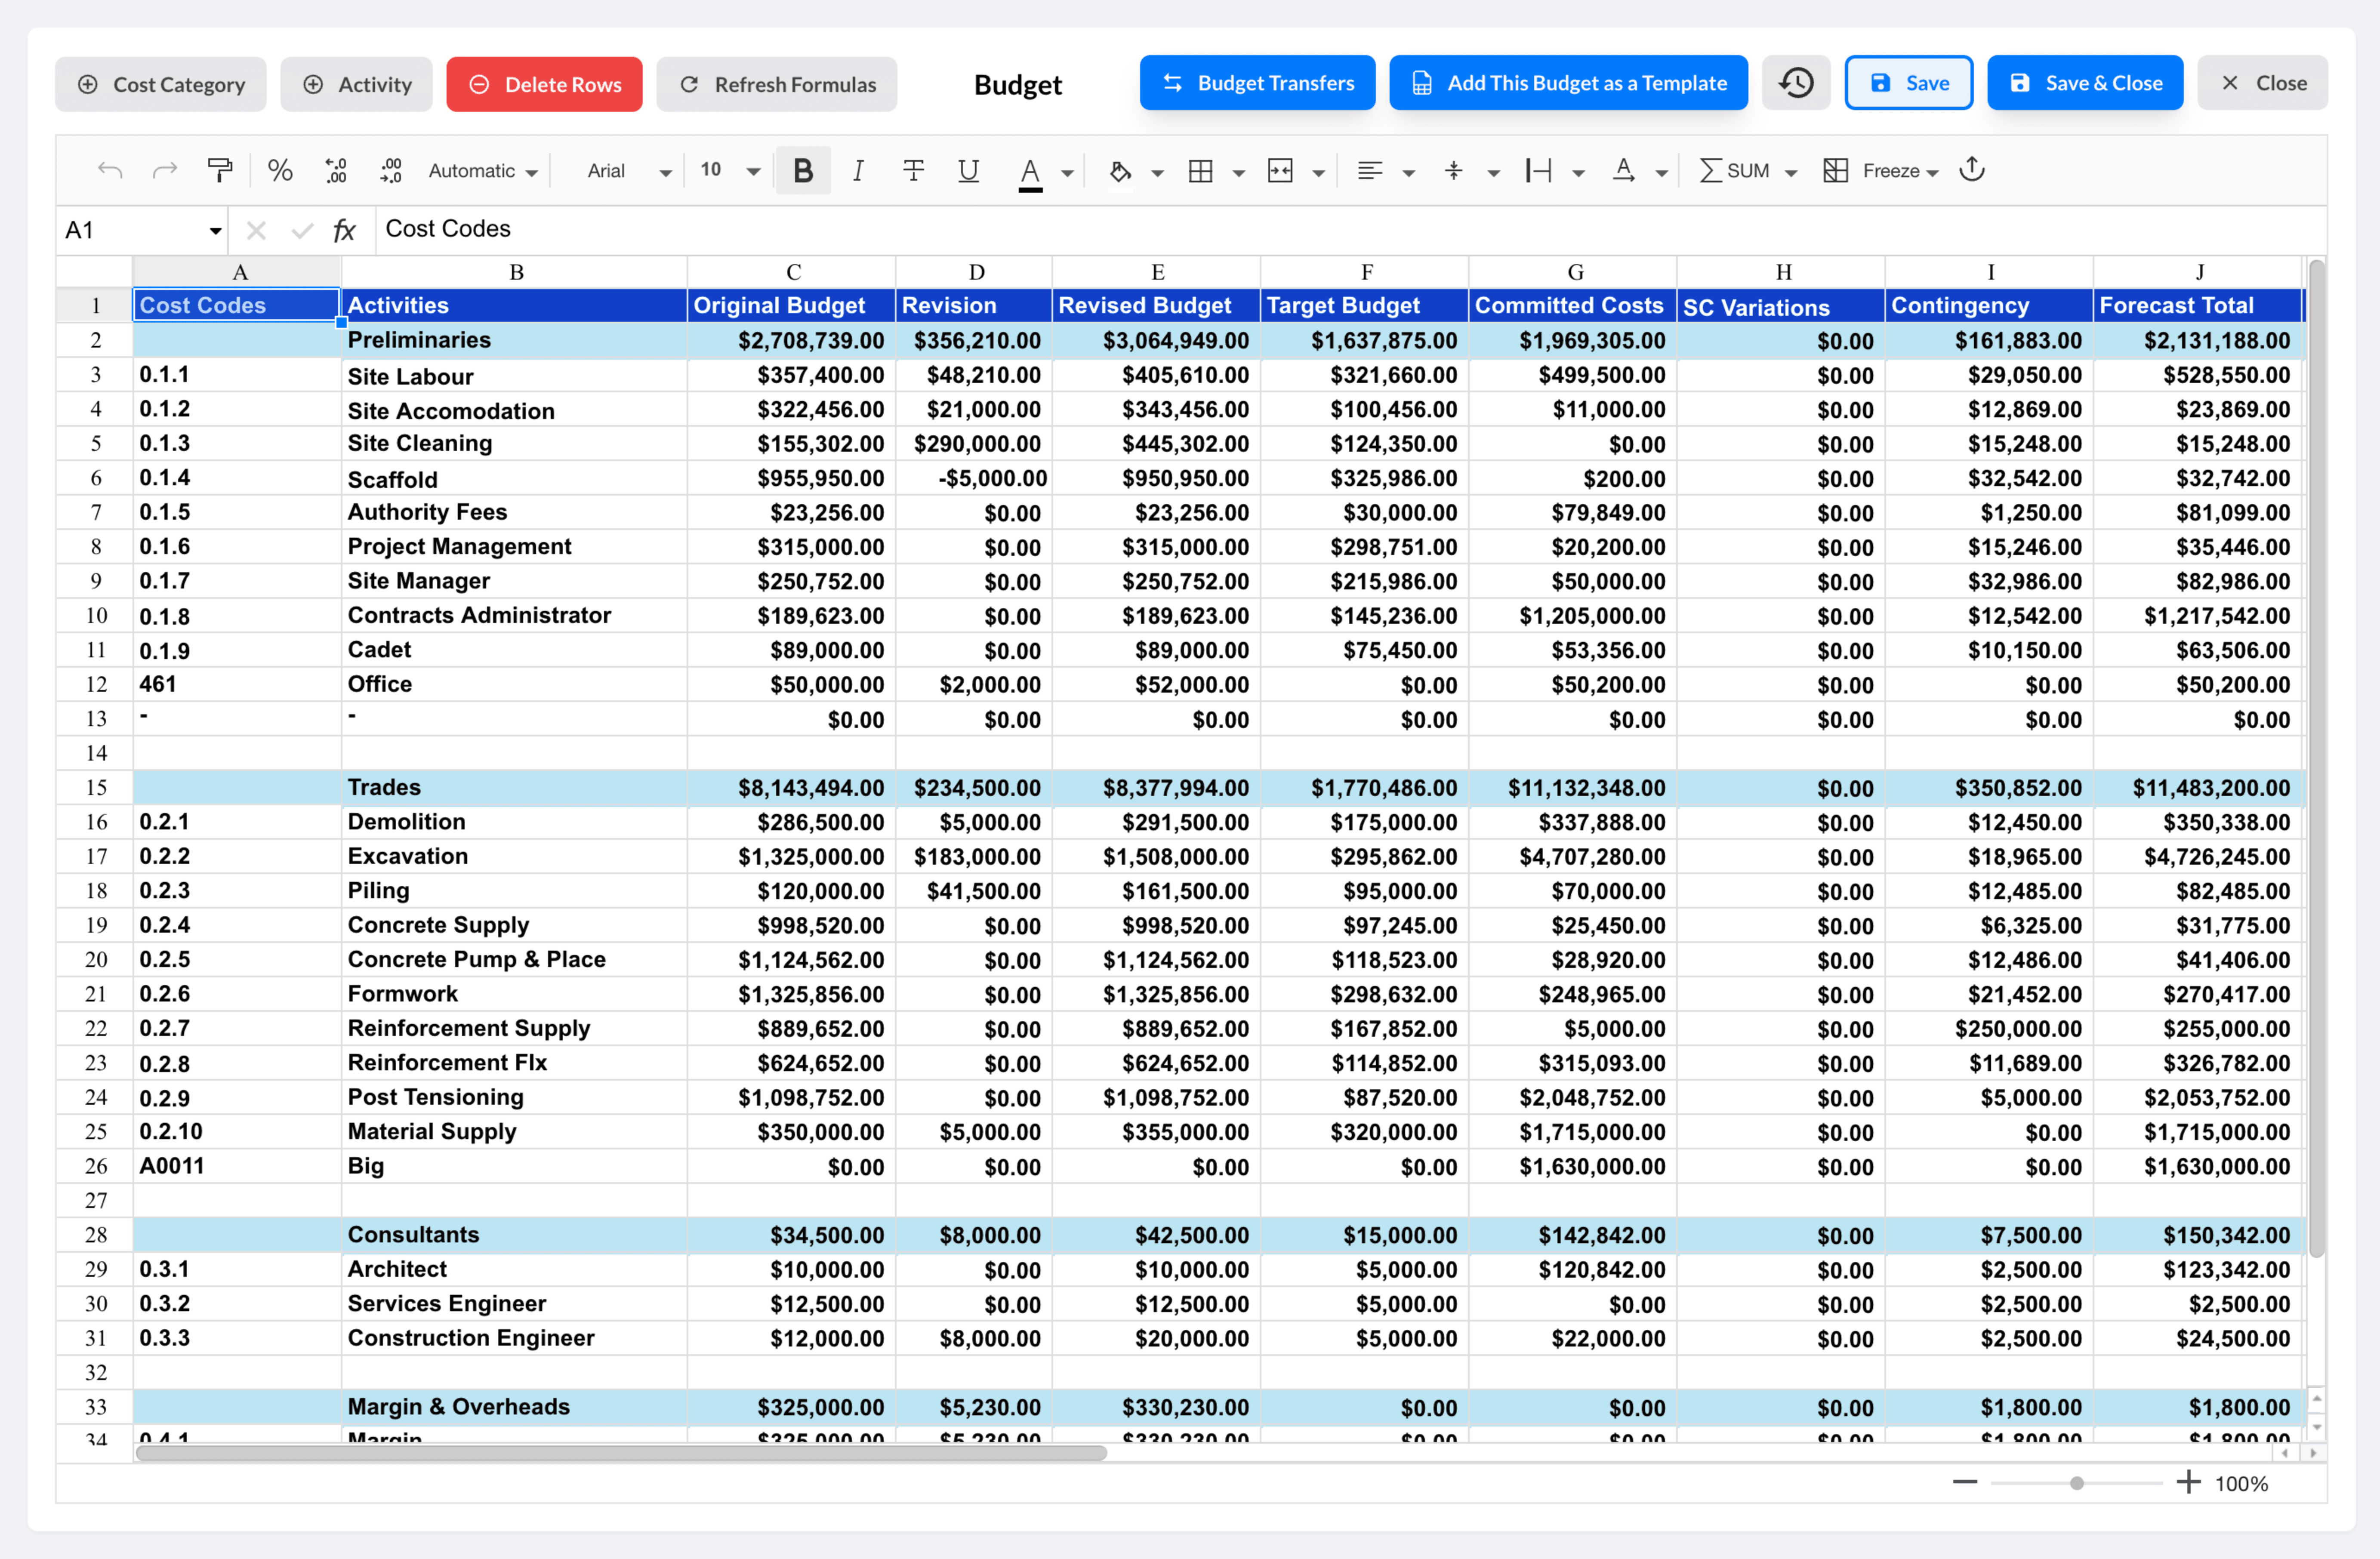Viewport: 2380px width, 1559px height.
Task: Toggle underline formatting
Action: click(x=968, y=171)
